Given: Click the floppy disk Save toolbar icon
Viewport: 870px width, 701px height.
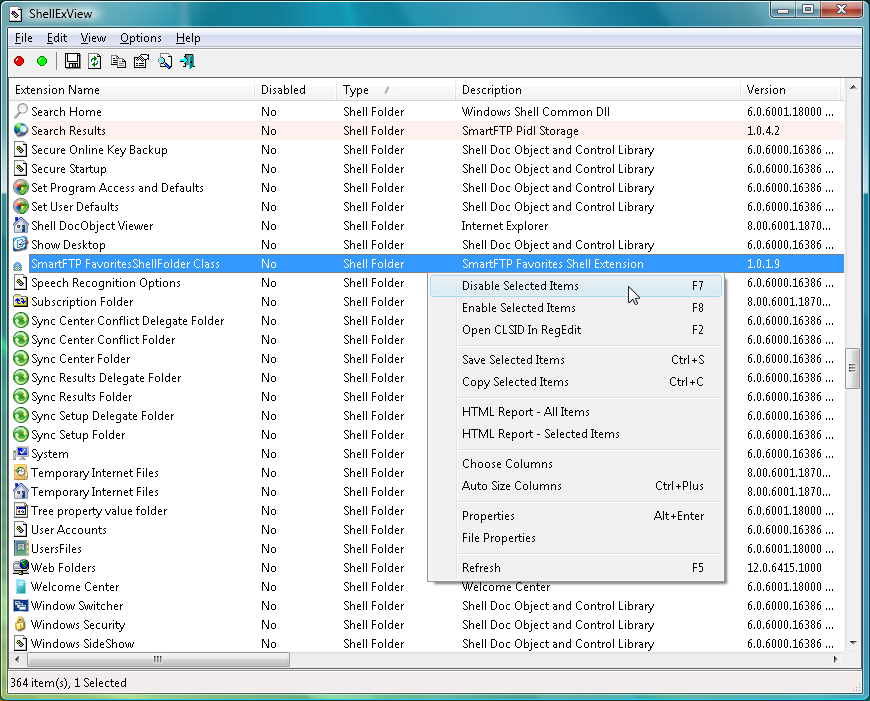Looking at the screenshot, I should [x=73, y=61].
